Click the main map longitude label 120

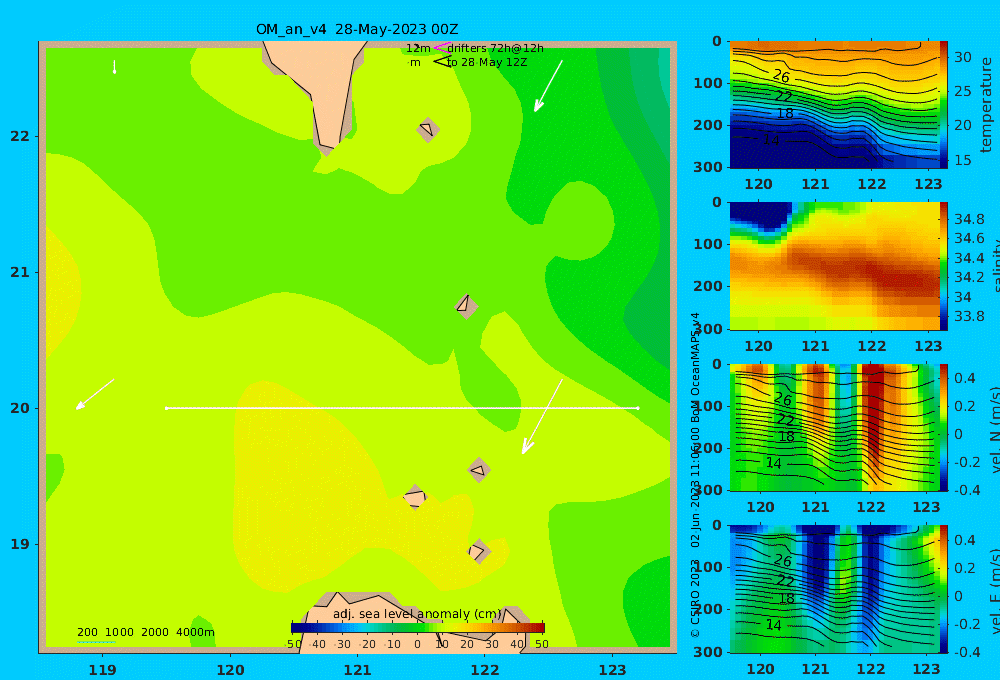tap(230, 670)
